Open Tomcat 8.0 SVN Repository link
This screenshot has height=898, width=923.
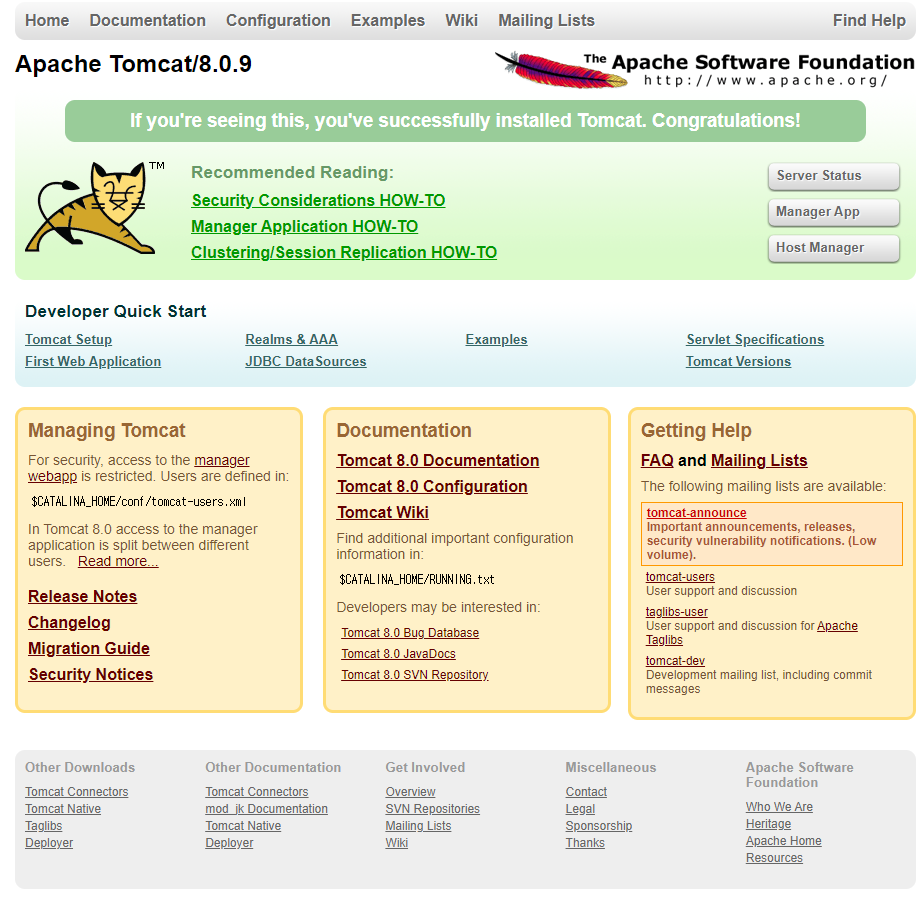415,675
